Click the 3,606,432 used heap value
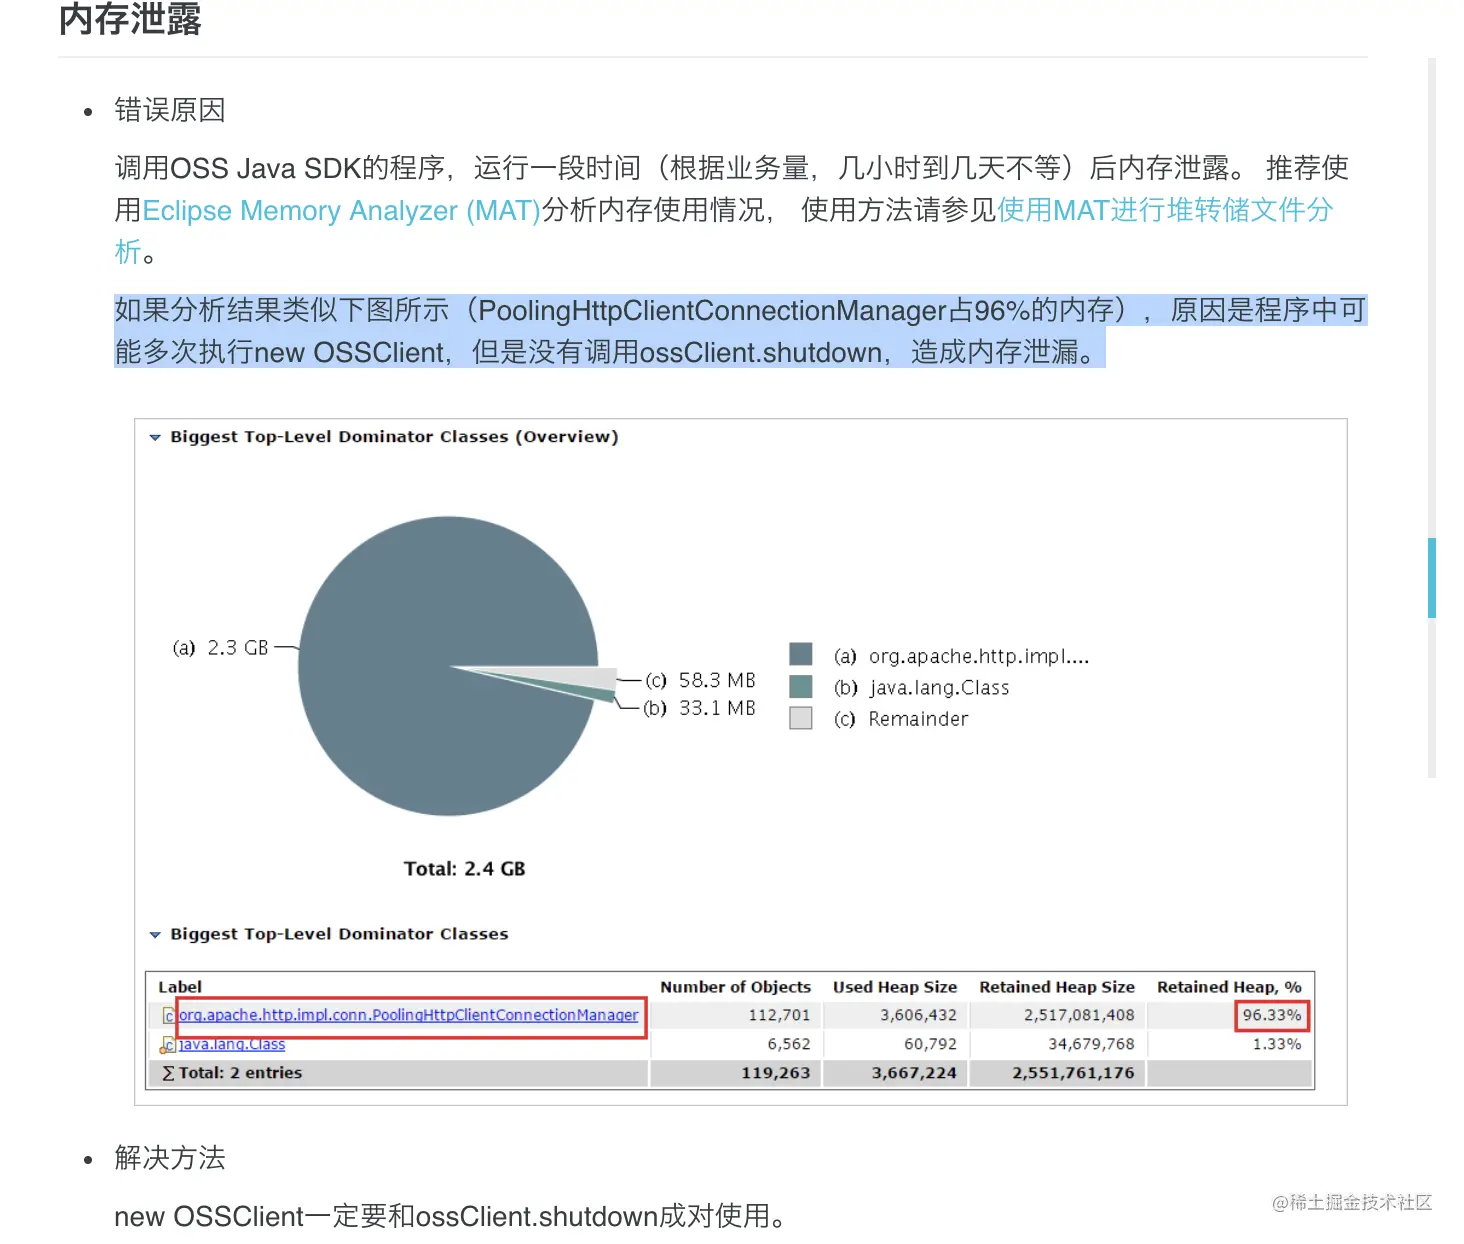This screenshot has width=1464, height=1244. [x=918, y=1015]
